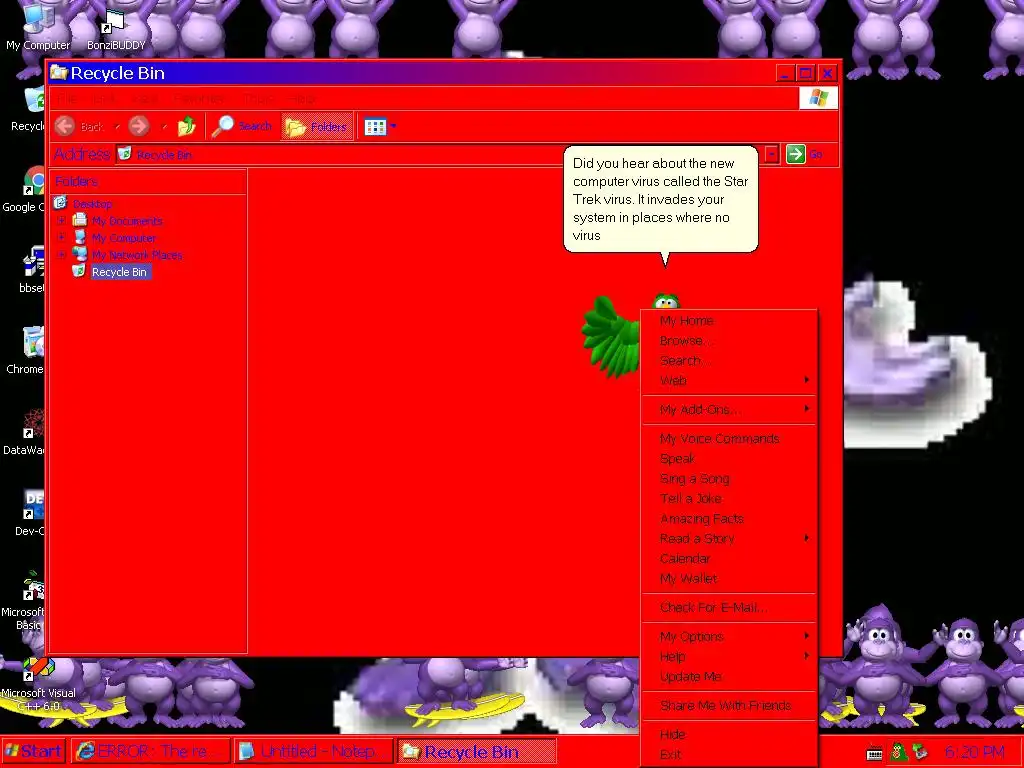Go up one folder level icon
This screenshot has height=768, width=1024.
click(x=187, y=126)
